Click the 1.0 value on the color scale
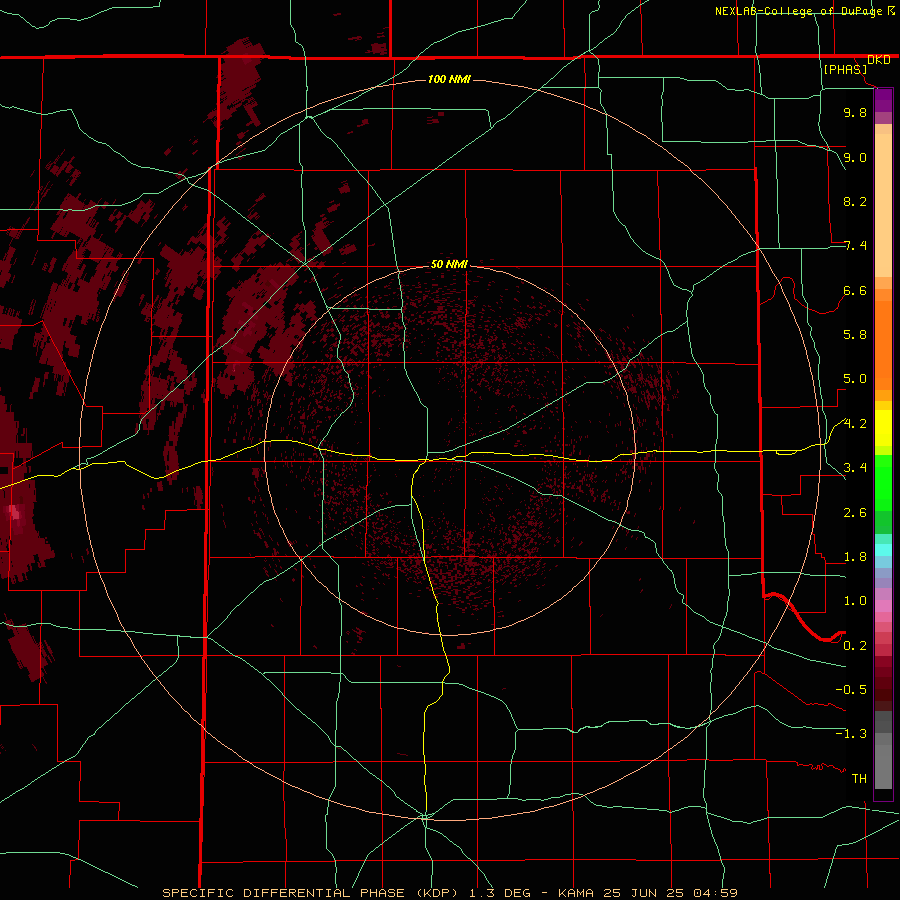900x900 pixels. [855, 601]
